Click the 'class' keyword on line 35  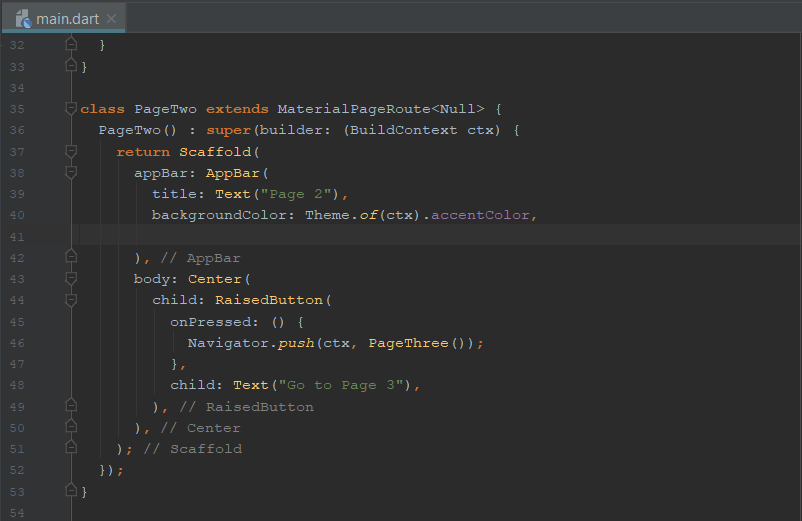tap(102, 109)
